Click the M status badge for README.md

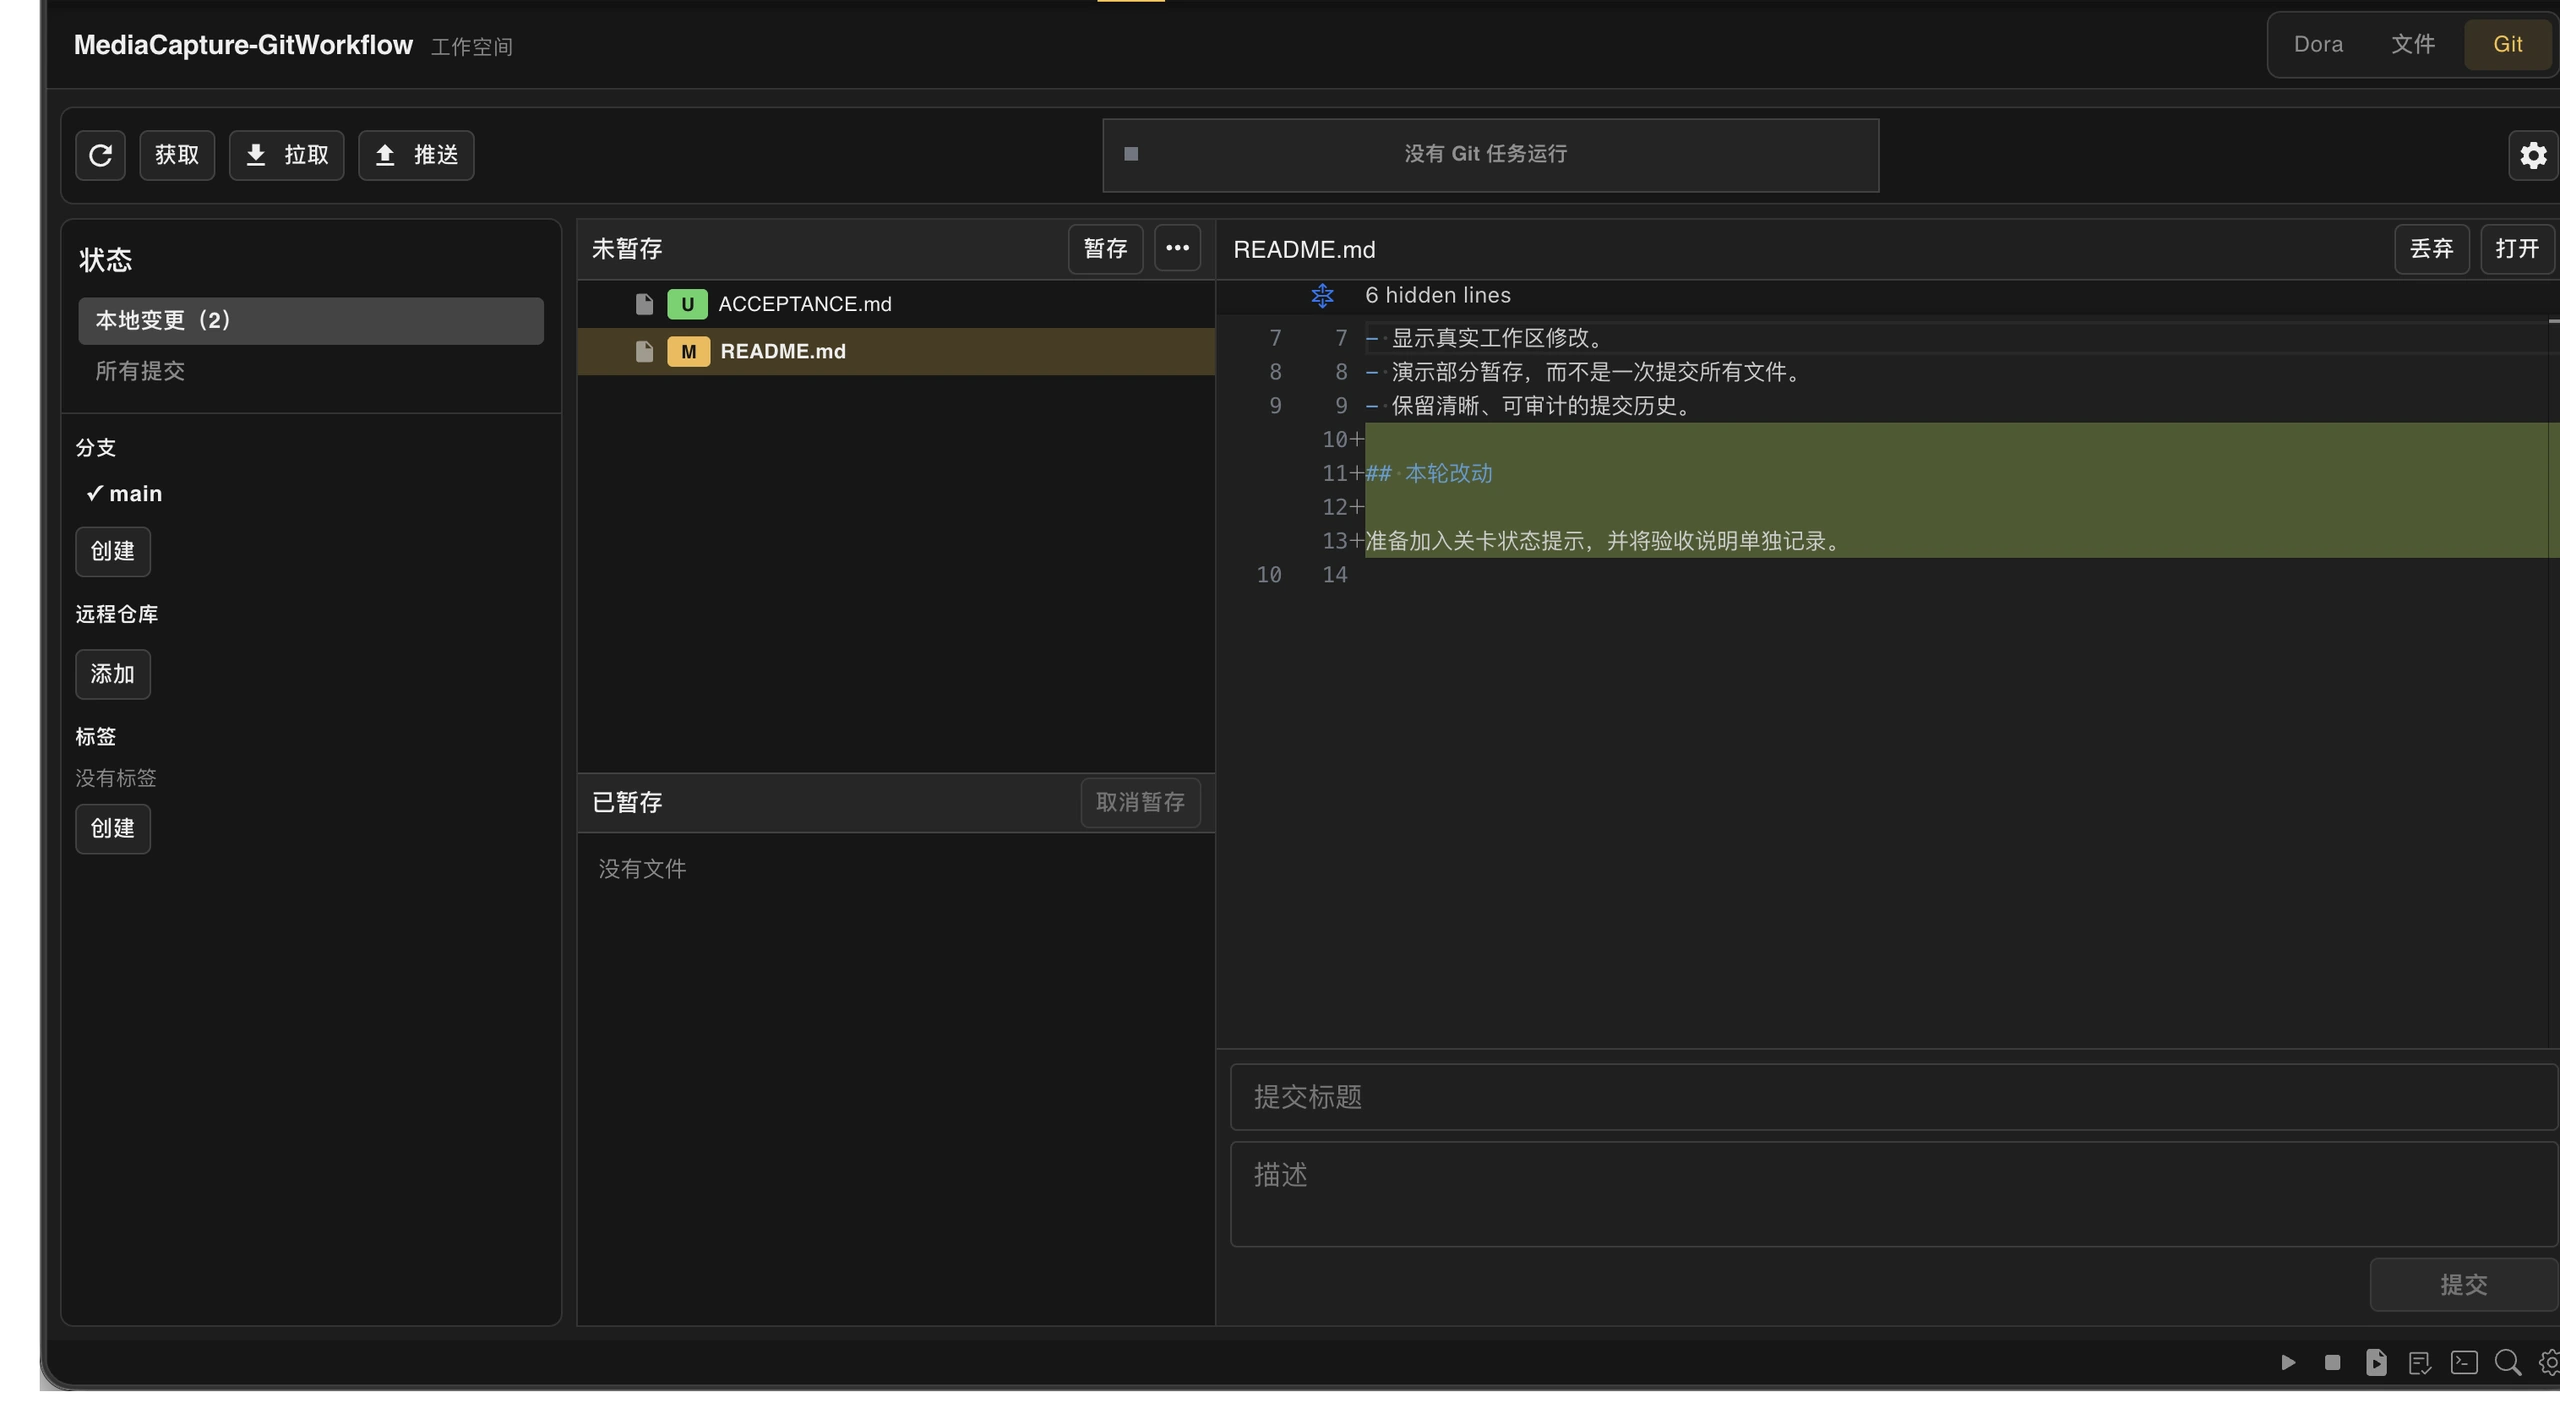tap(688, 352)
